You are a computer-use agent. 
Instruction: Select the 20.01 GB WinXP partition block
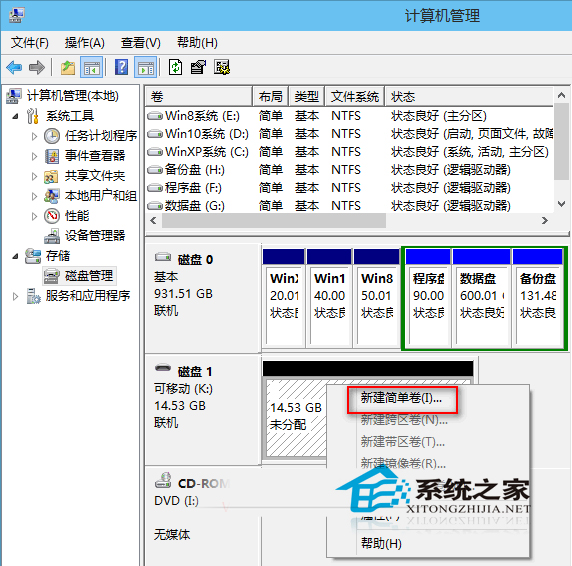click(283, 298)
